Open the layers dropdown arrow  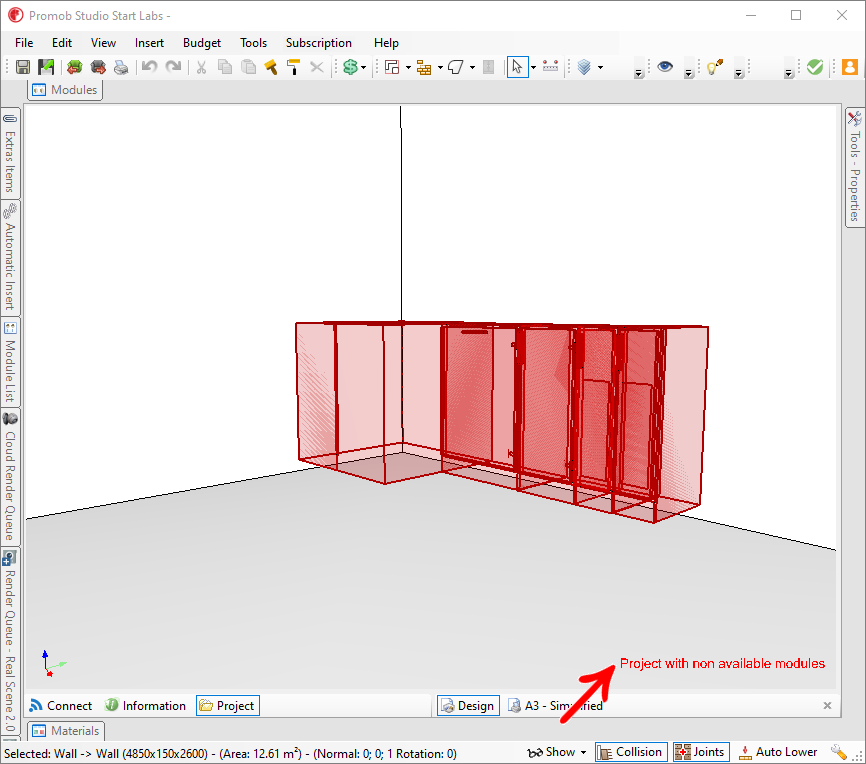coord(600,68)
